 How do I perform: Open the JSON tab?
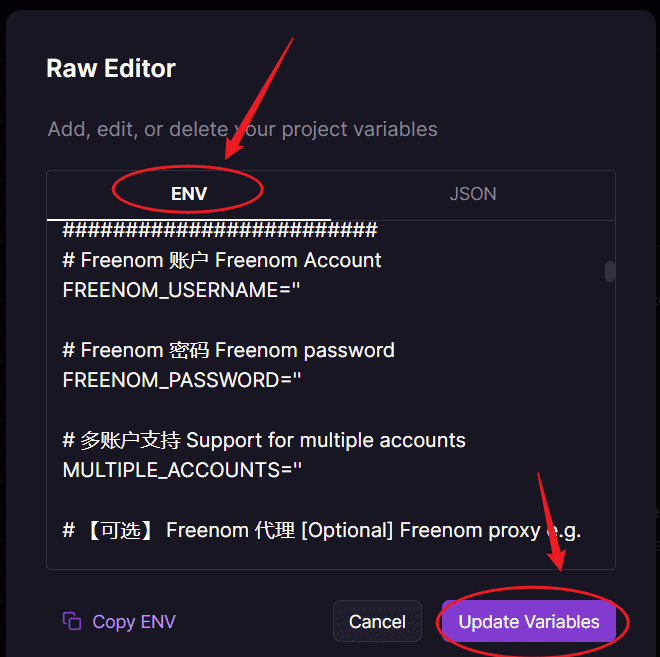tap(472, 194)
